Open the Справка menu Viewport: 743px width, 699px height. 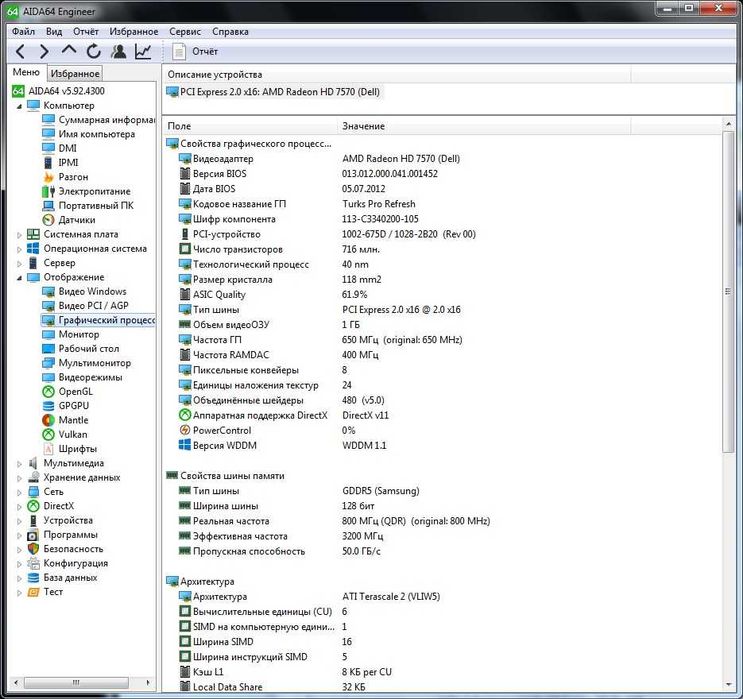coord(230,32)
